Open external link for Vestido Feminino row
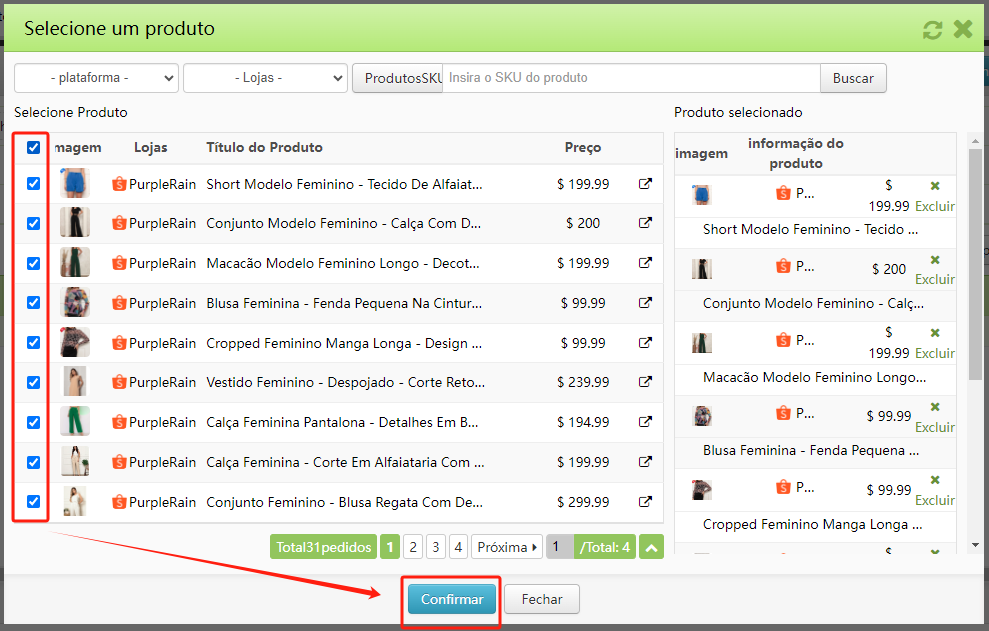Screen dimensions: 989x631 (x=645, y=382)
